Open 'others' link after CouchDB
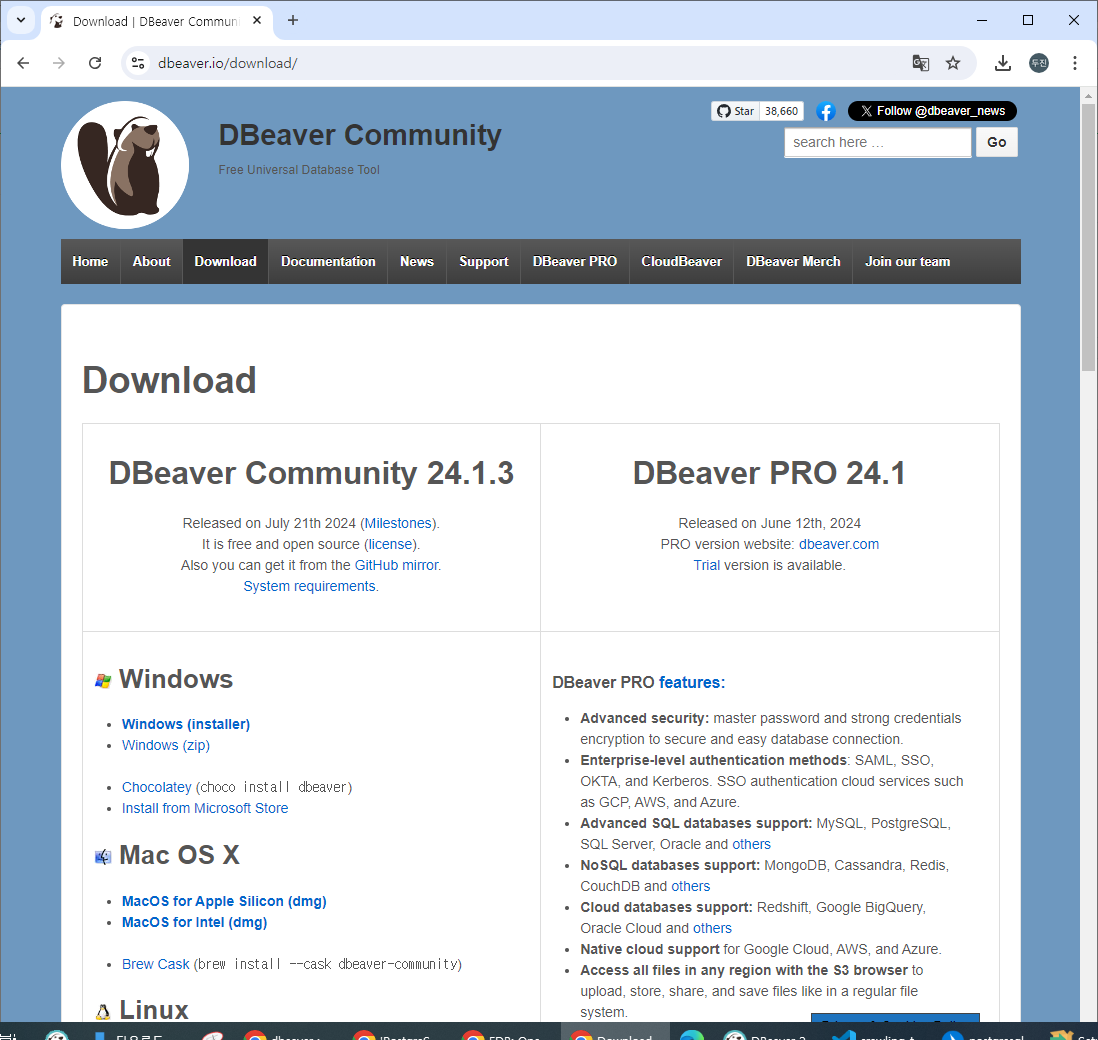The height and width of the screenshot is (1040, 1098). click(x=690, y=886)
